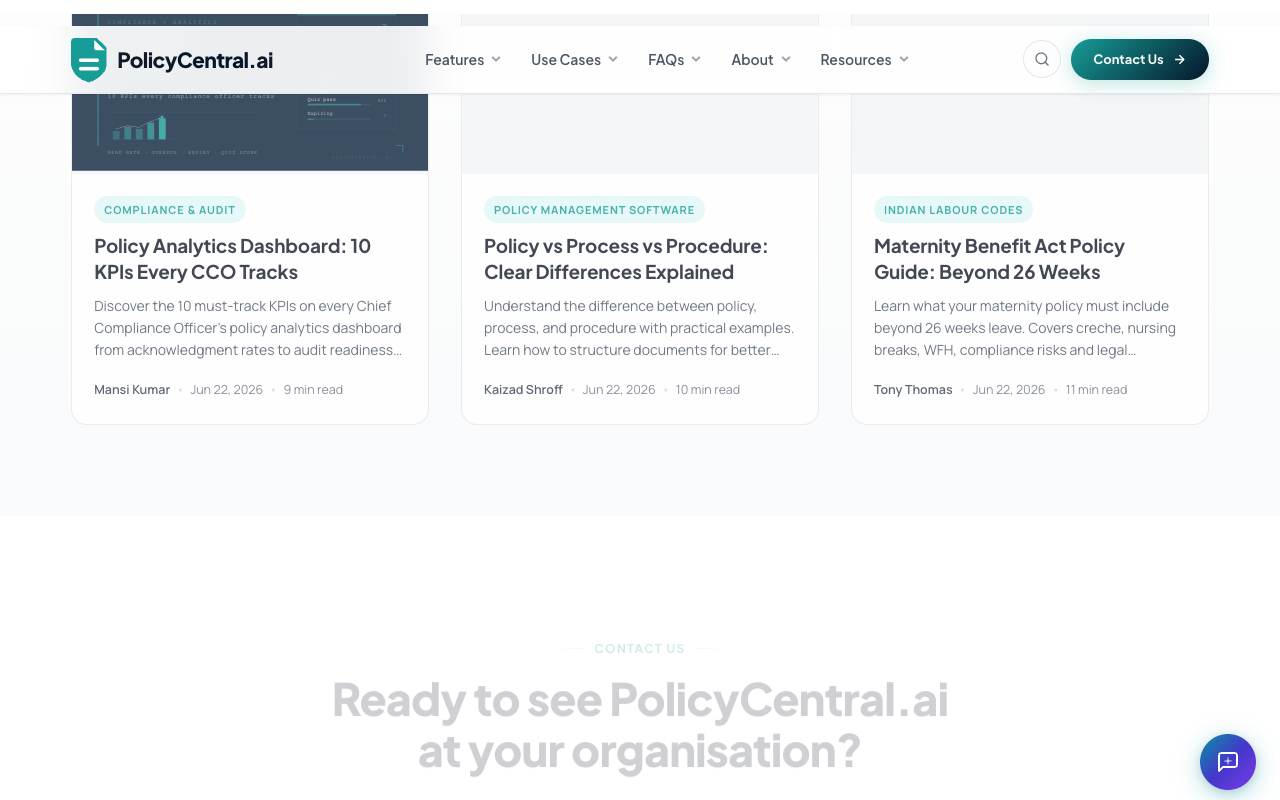1280x800 pixels.
Task: Click the 'Learn what your maternity policy' excerpt
Action: tap(1026, 328)
